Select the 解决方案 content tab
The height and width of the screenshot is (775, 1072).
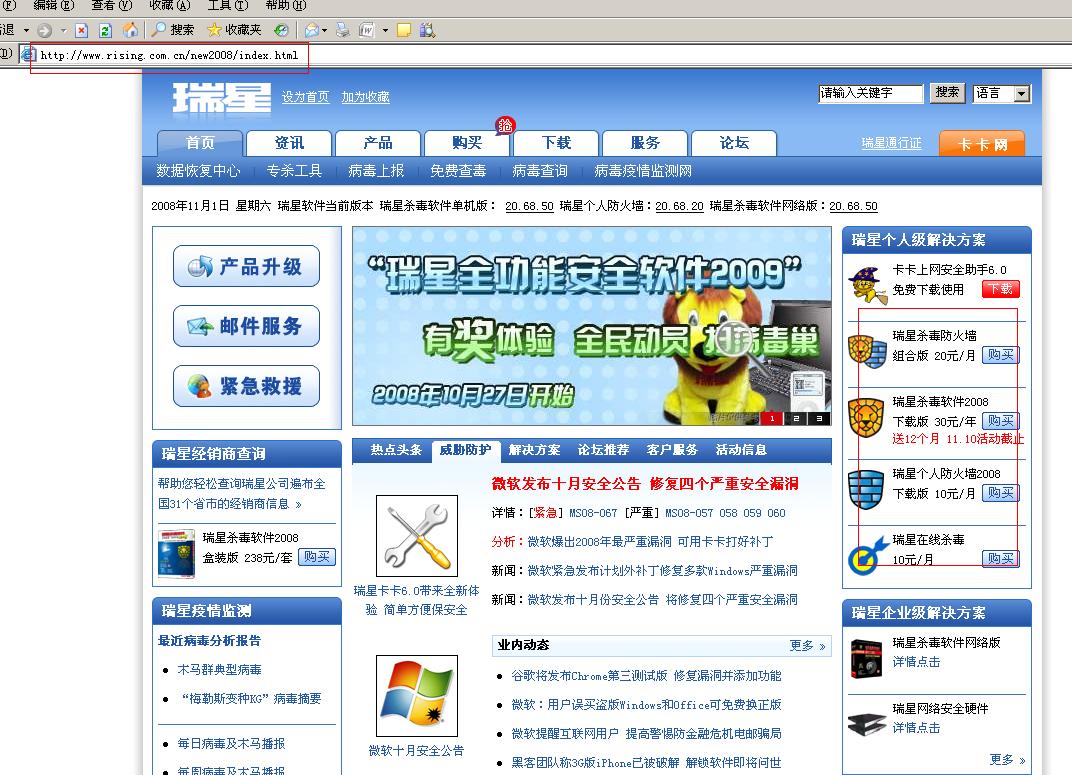[535, 450]
